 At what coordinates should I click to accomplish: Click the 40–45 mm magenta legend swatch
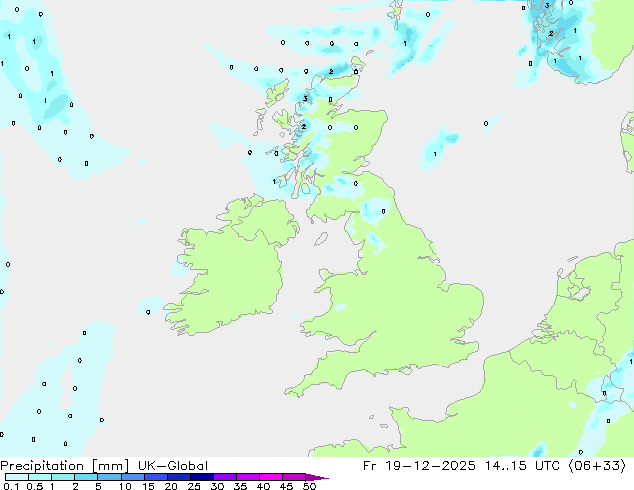271,477
